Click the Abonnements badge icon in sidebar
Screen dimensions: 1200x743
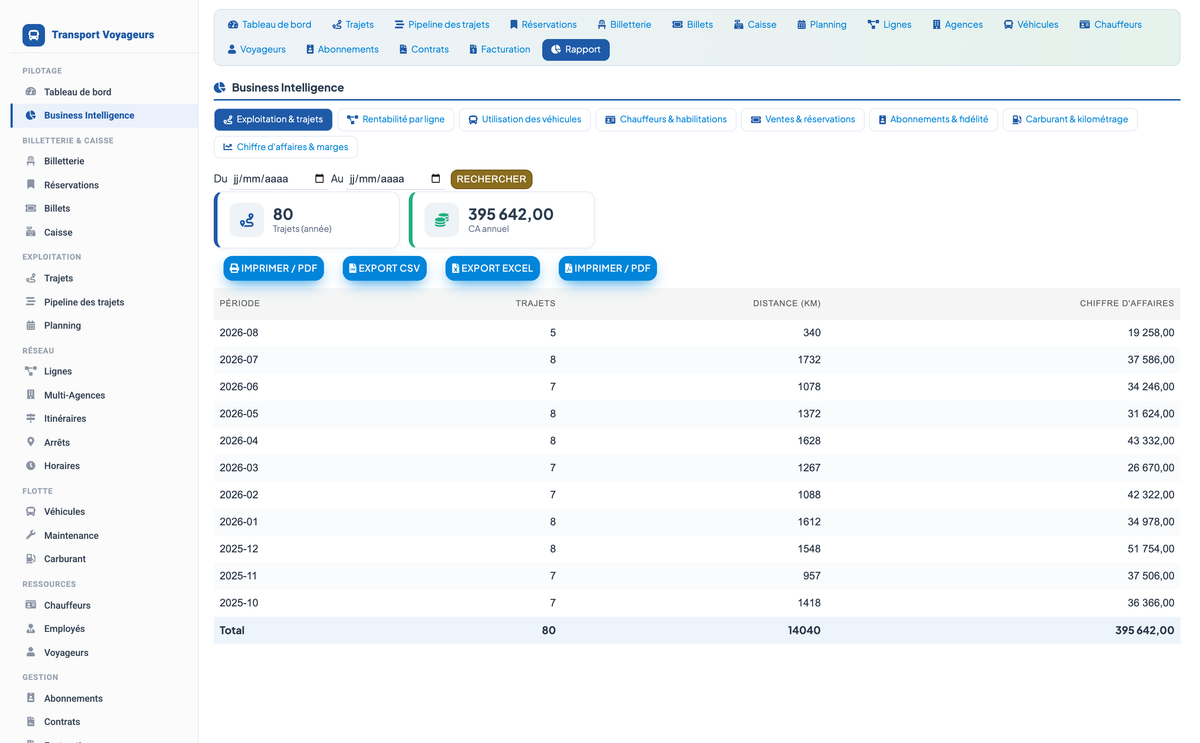click(31, 698)
